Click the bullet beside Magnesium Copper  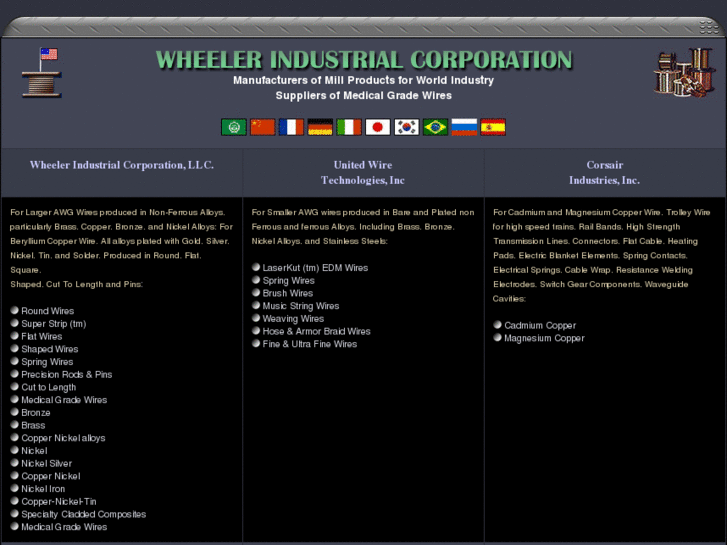point(497,337)
